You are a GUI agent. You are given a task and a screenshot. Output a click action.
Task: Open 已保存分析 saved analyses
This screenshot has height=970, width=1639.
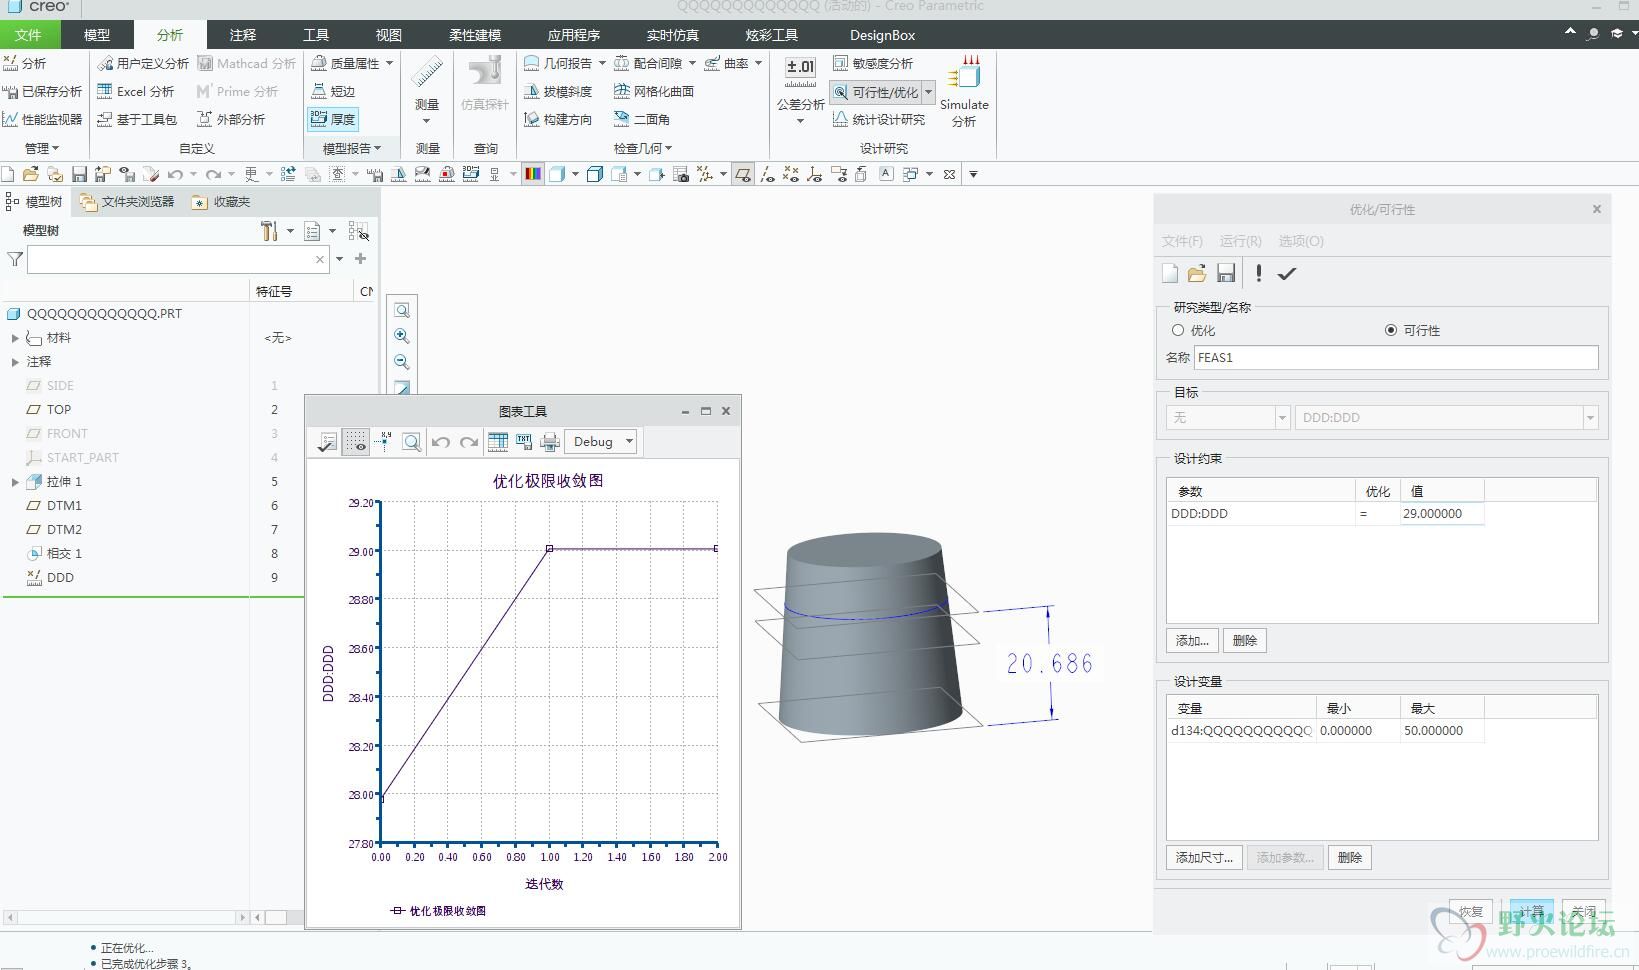[43, 91]
